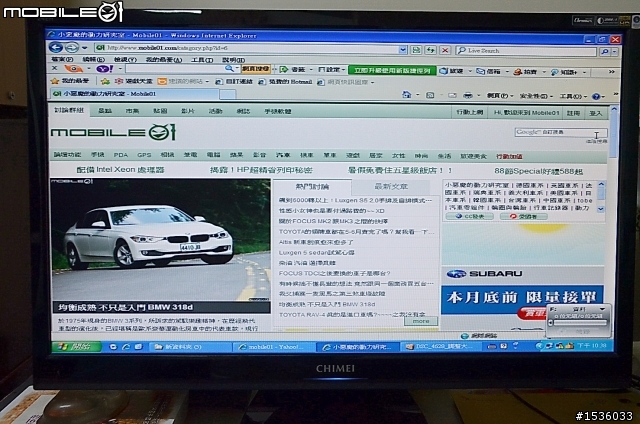
Task: Click the 配備 Intel Xeon 處理器 ad link
Action: [x=120, y=170]
